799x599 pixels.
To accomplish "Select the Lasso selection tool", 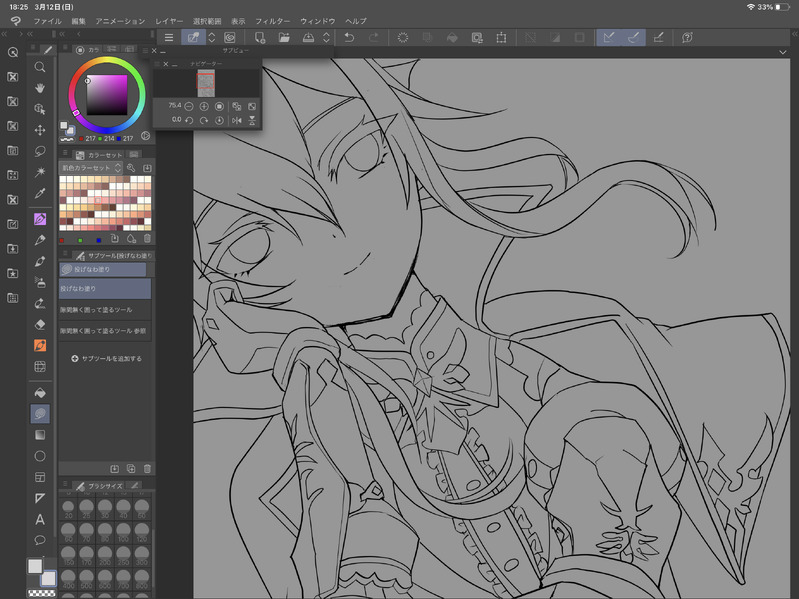I will (x=40, y=151).
